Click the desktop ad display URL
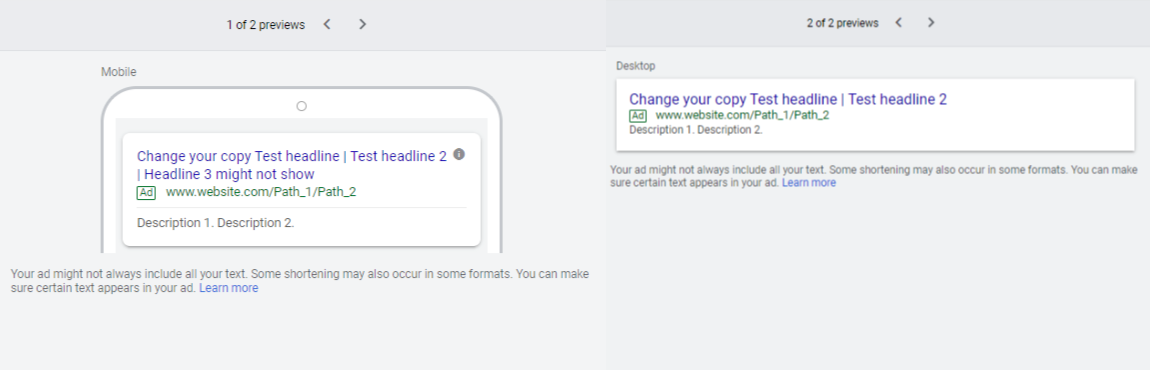This screenshot has width=1150, height=370. [742, 115]
